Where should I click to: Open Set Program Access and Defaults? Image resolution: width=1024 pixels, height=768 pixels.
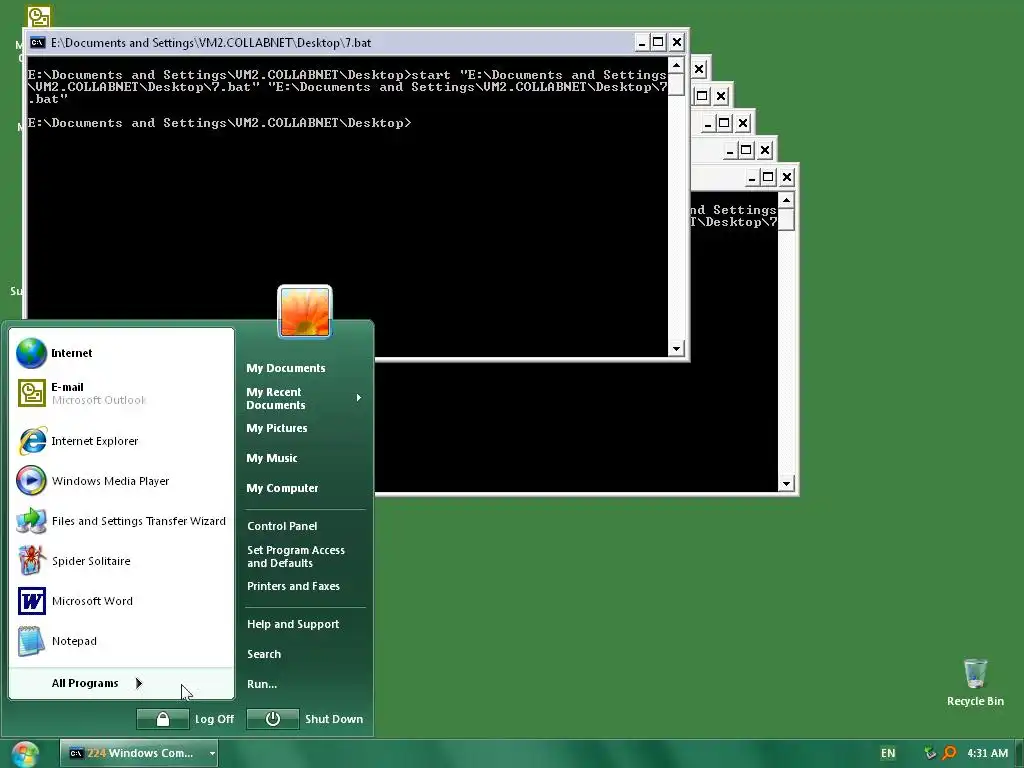(296, 556)
